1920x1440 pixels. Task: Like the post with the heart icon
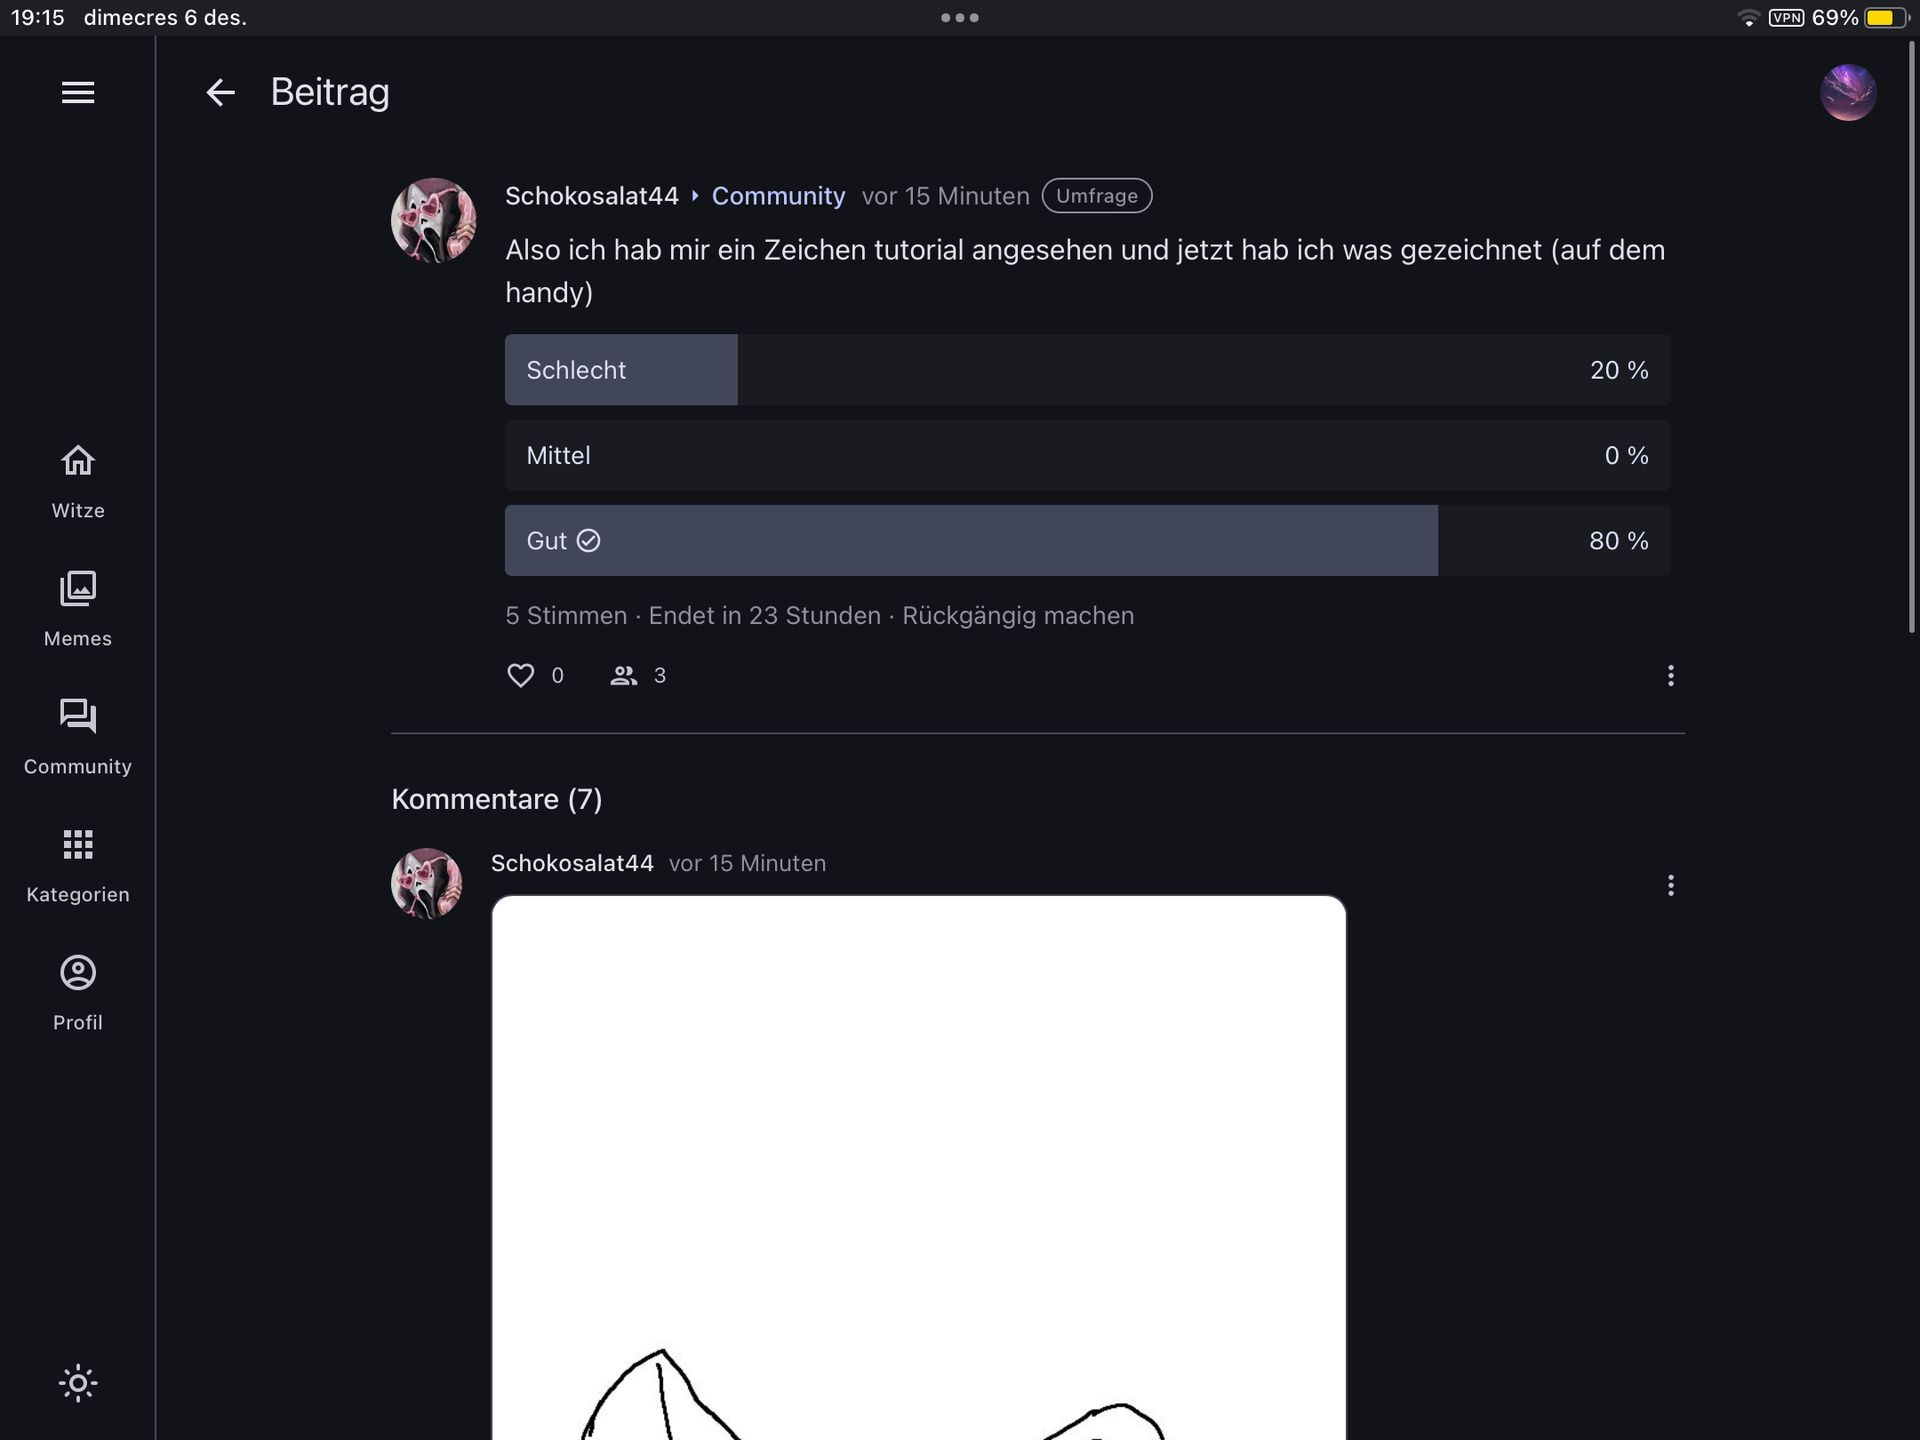click(x=521, y=676)
